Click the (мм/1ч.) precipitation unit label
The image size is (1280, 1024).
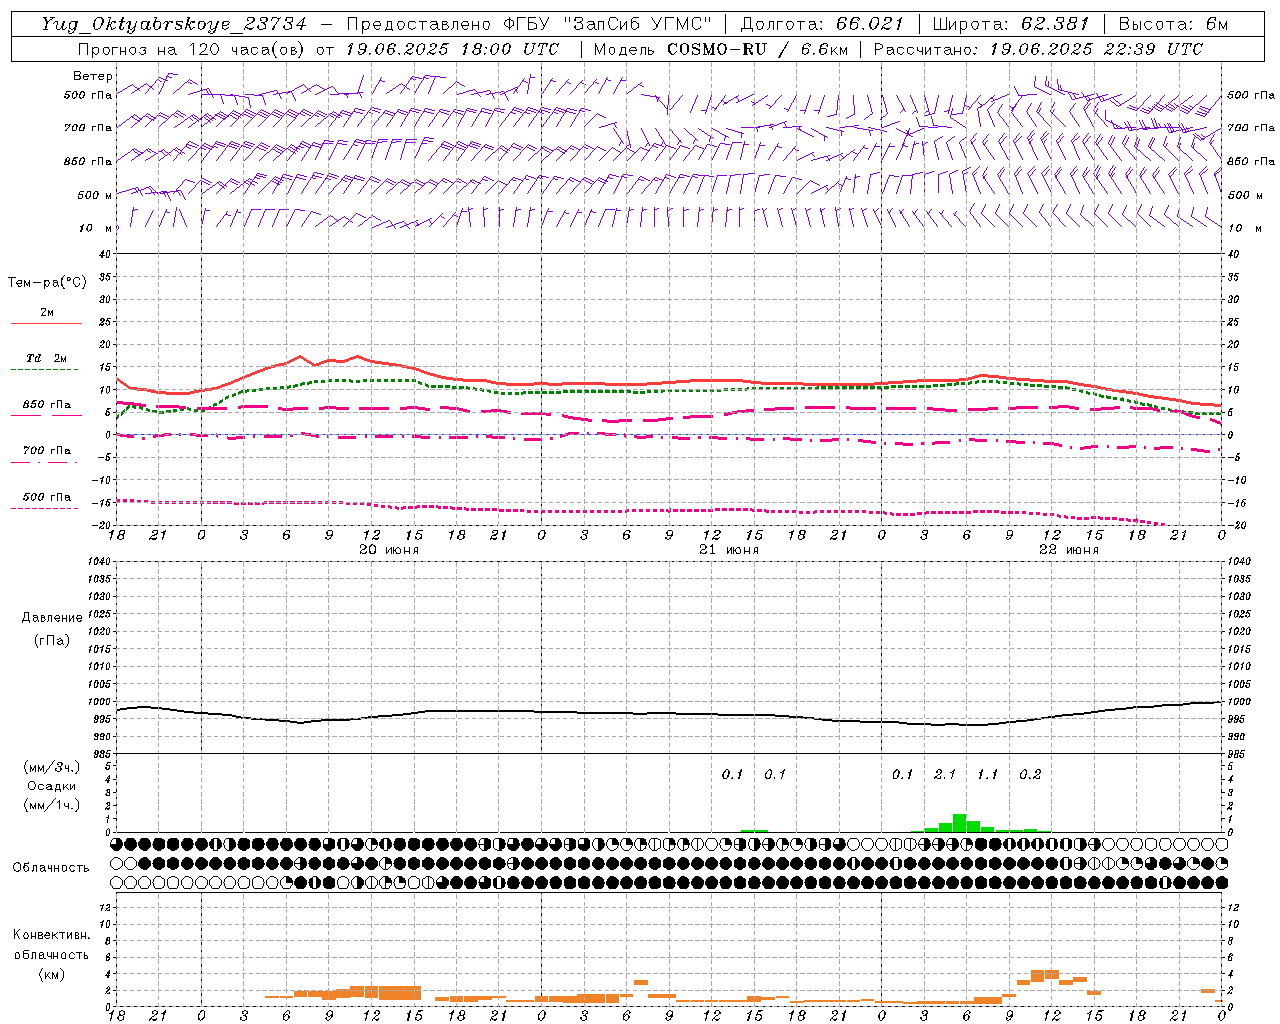point(51,805)
